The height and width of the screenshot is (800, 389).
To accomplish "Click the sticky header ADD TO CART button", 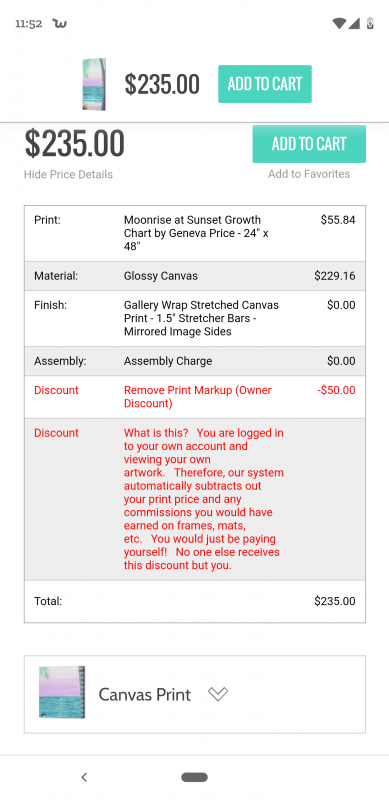I will point(265,84).
